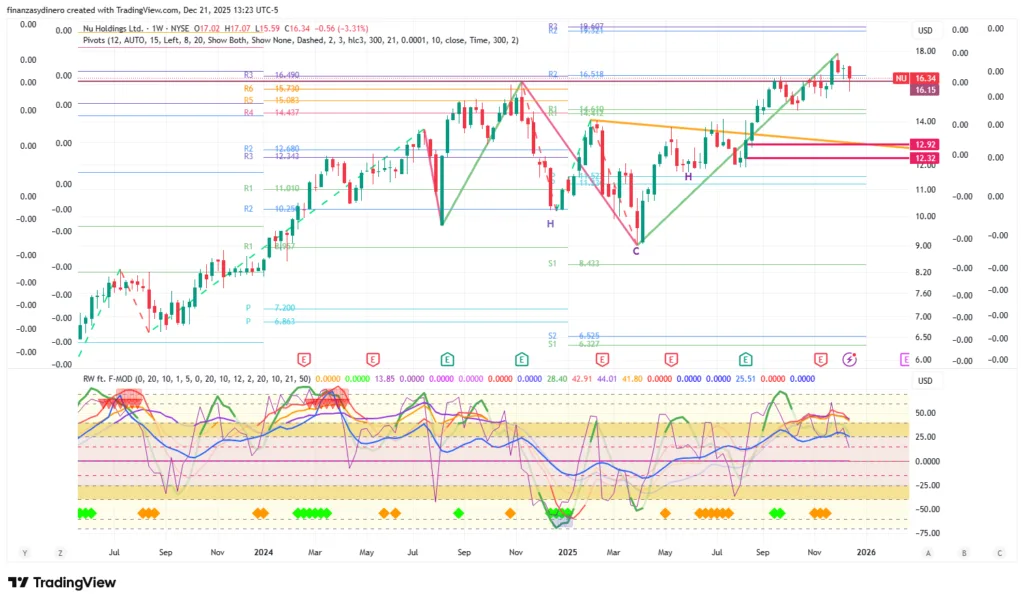The width and height of the screenshot is (1024, 603).
Task: Click the 12.92 price label on axis
Action: 923,145
